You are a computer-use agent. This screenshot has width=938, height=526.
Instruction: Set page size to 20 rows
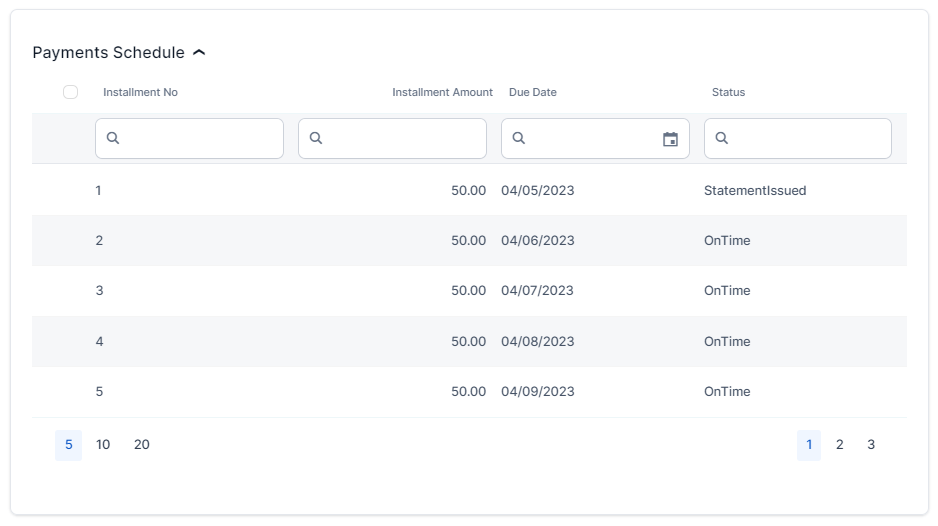pos(142,445)
